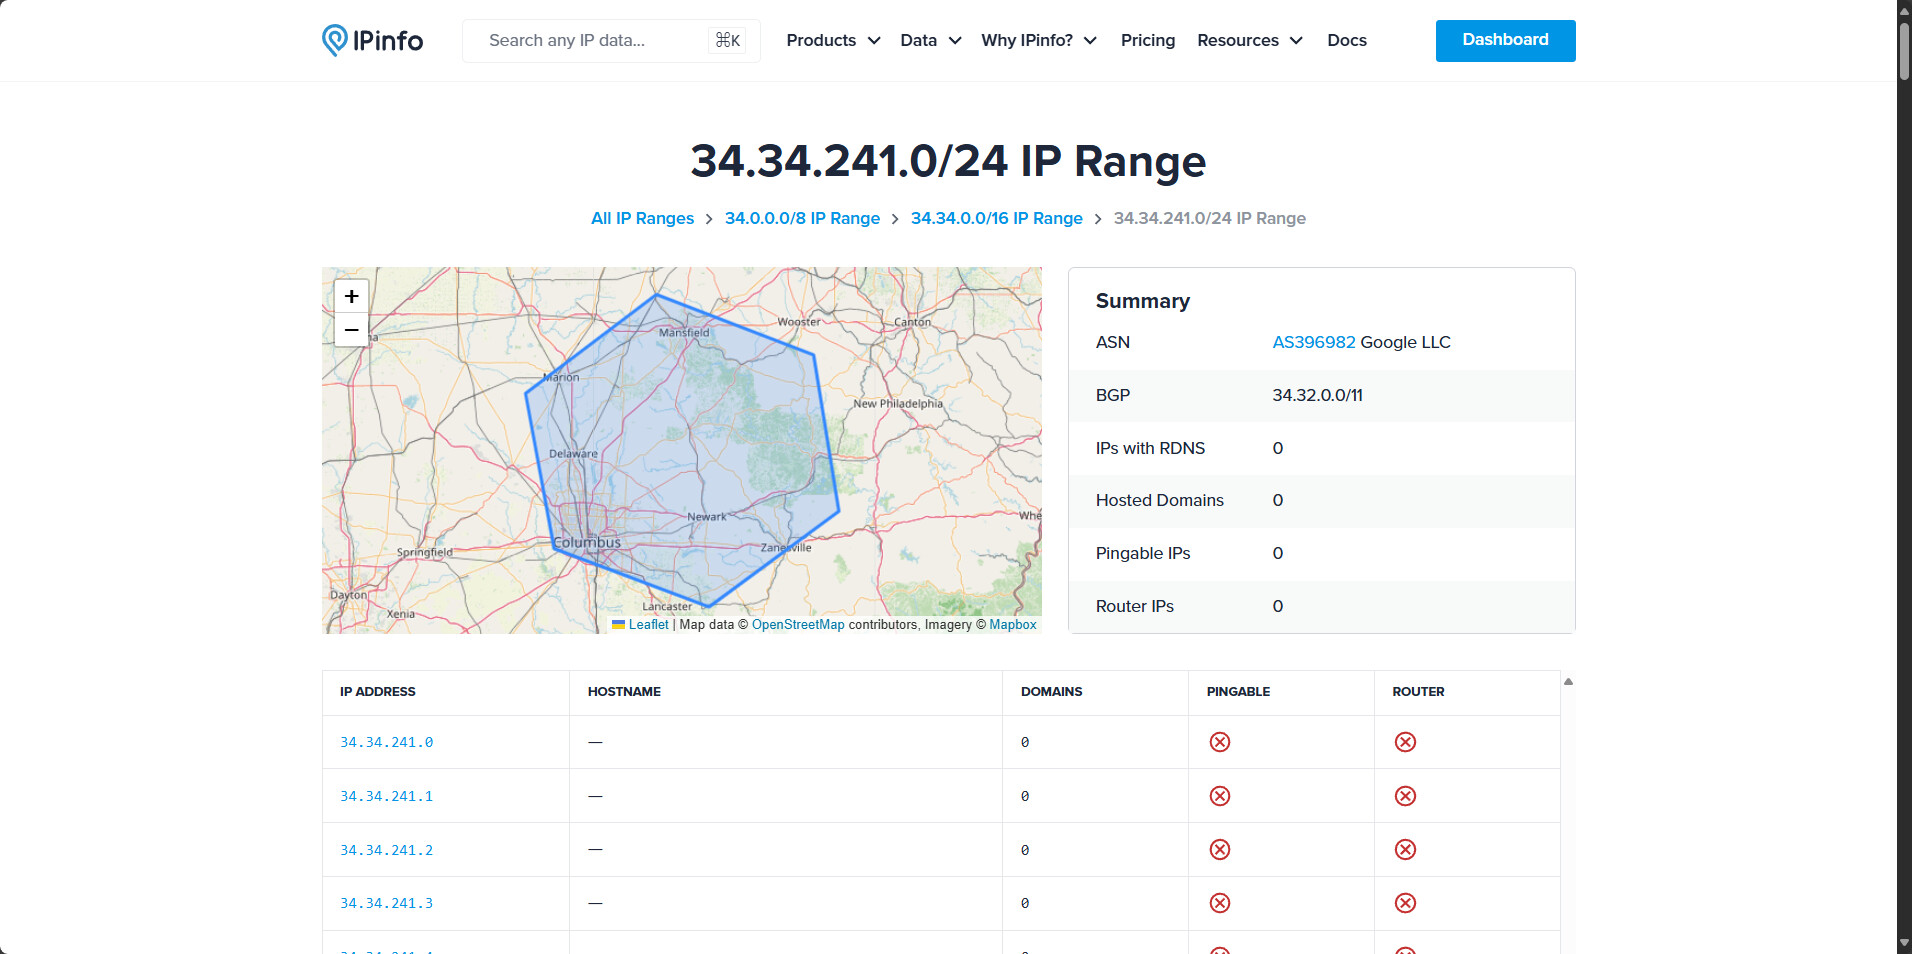Click the BGP value 34.32.0.0/11
The height and width of the screenshot is (954, 1912).
[1317, 395]
